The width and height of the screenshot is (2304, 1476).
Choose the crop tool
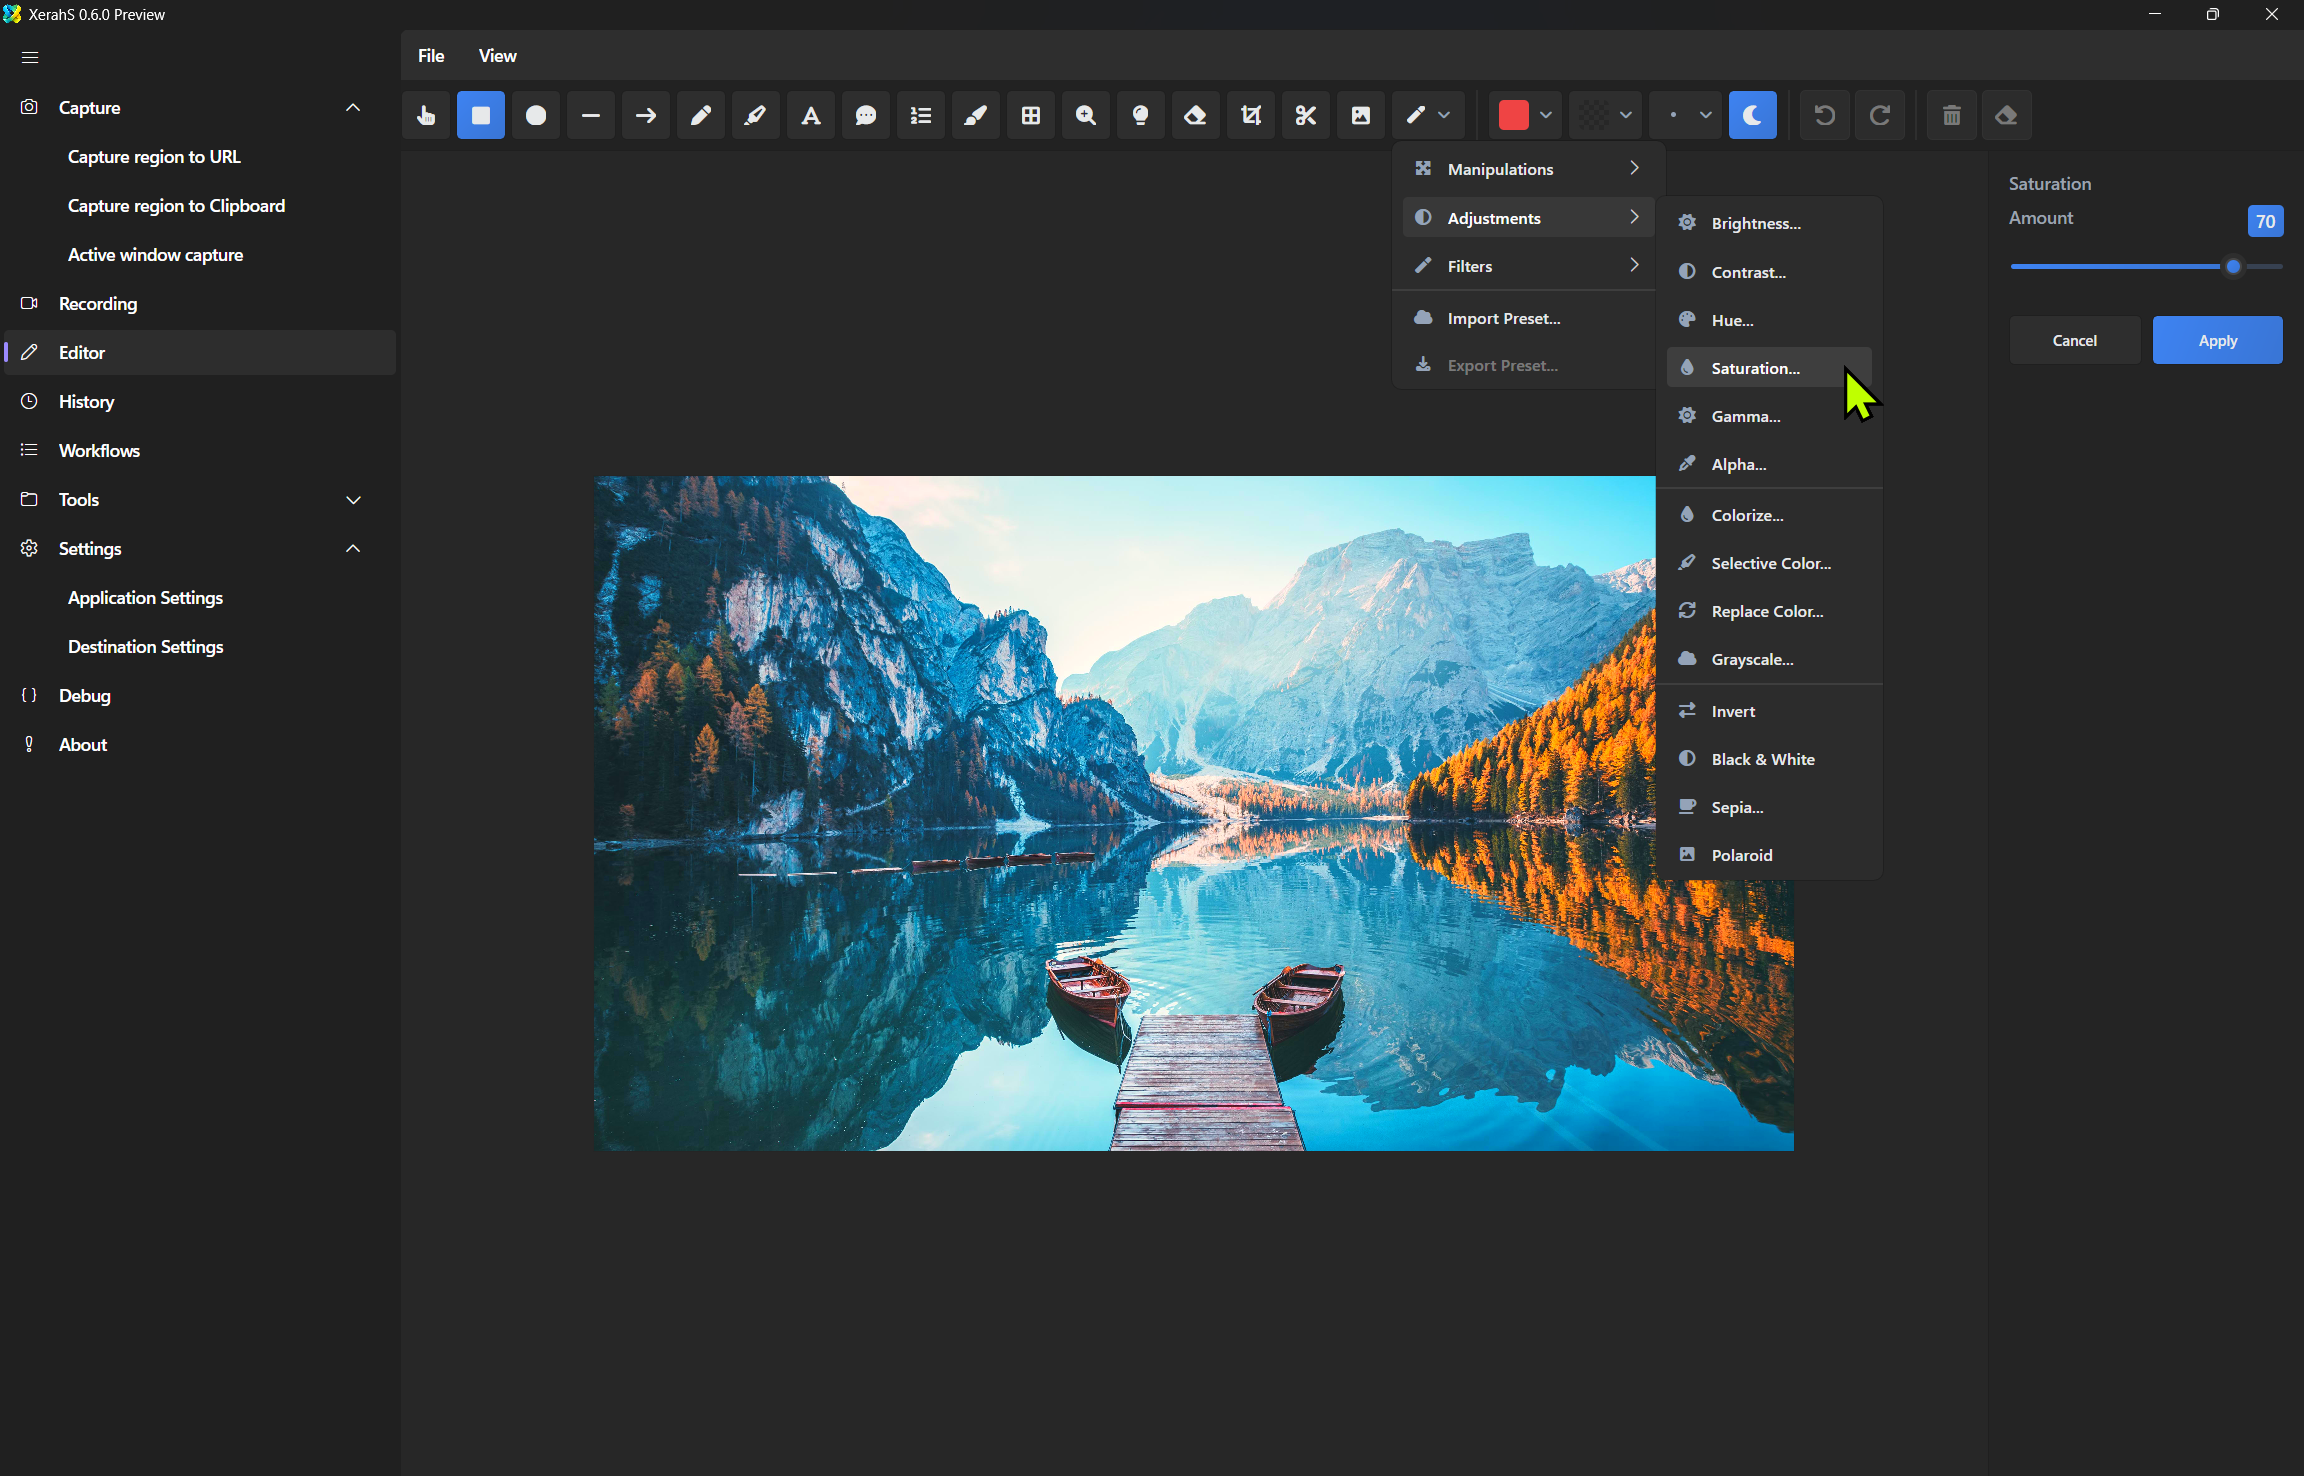coord(1251,115)
